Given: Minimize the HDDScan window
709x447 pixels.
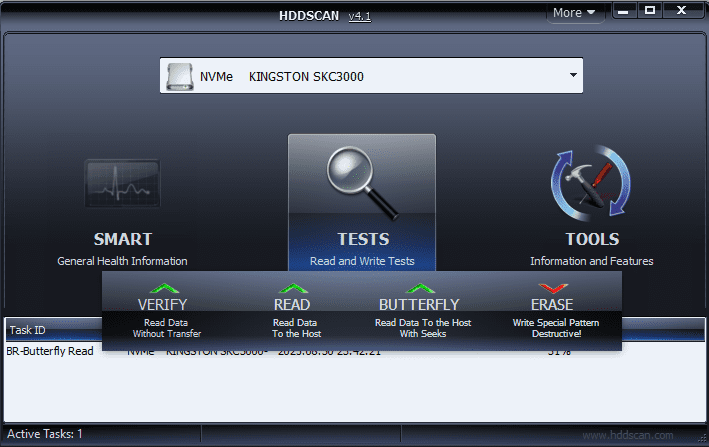Looking at the screenshot, I should coord(623,11).
